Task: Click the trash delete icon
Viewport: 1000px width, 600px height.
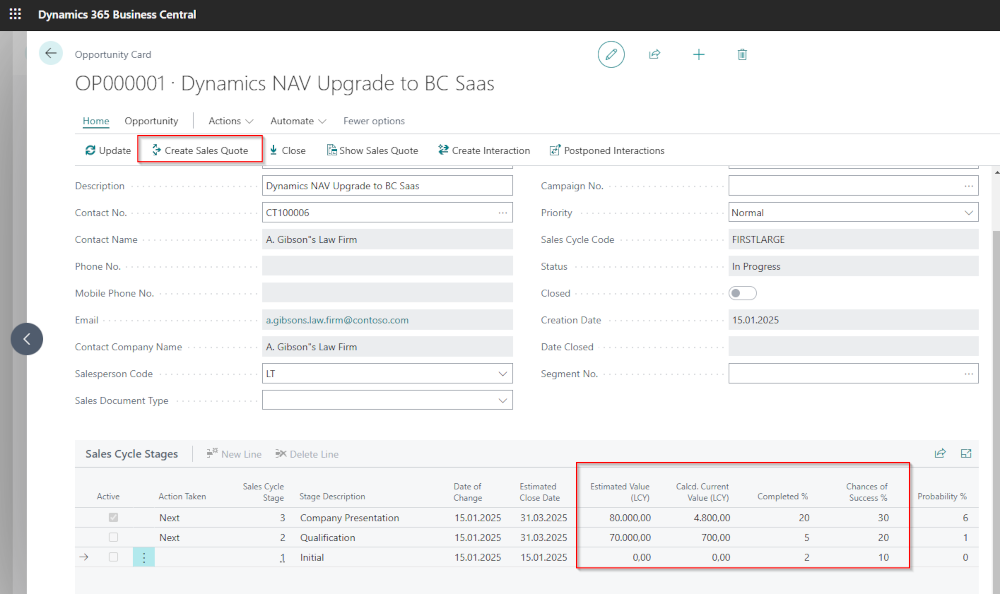Action: pyautogui.click(x=742, y=54)
